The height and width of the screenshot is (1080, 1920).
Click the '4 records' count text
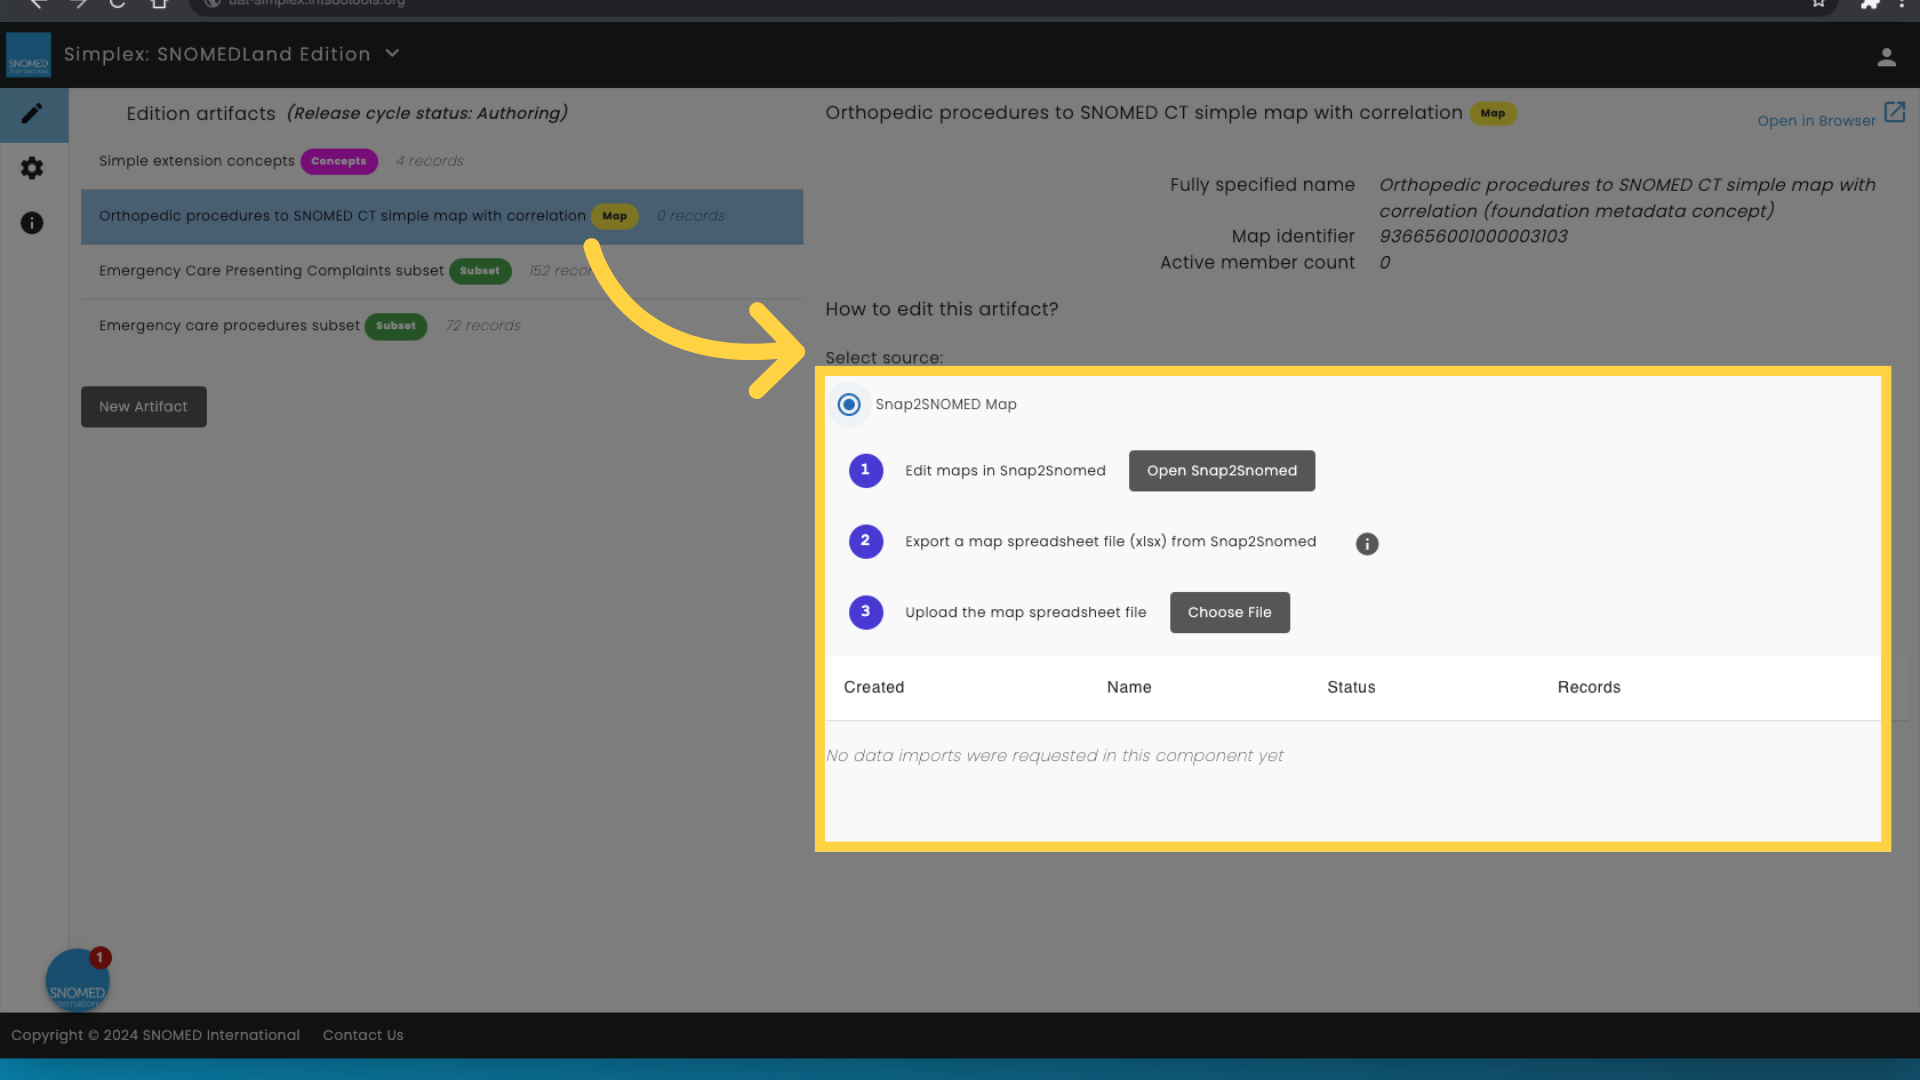[x=430, y=161]
